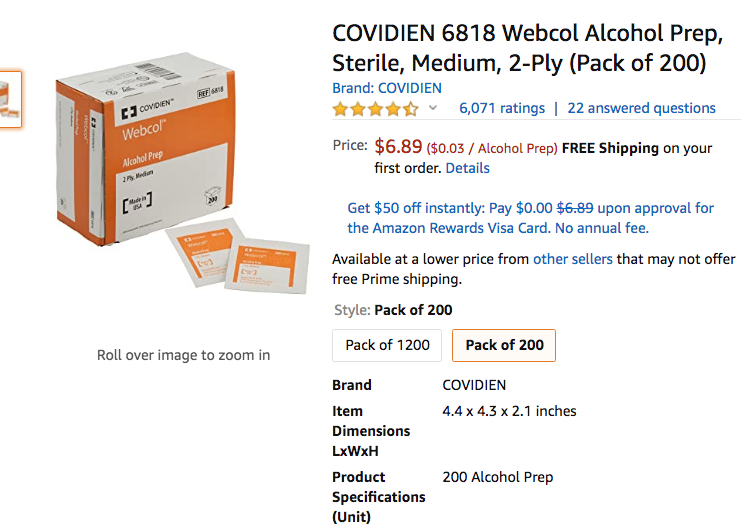Select the Pack of 1200 style option
The height and width of the screenshot is (529, 756).
(x=387, y=345)
